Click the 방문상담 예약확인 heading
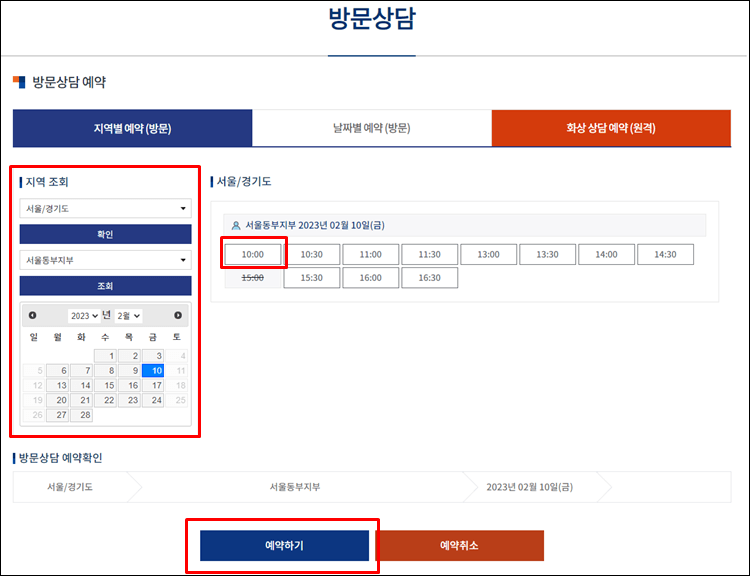750x576 pixels. (x=61, y=458)
